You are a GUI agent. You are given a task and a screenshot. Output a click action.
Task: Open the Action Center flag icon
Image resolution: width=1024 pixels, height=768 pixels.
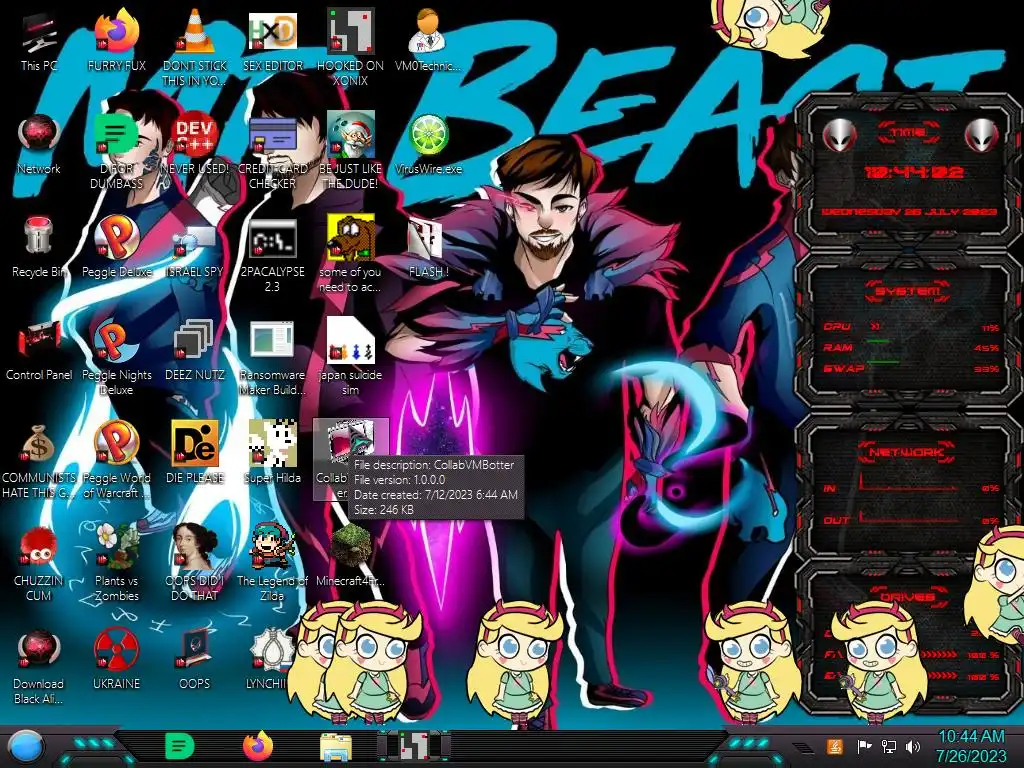click(x=865, y=746)
